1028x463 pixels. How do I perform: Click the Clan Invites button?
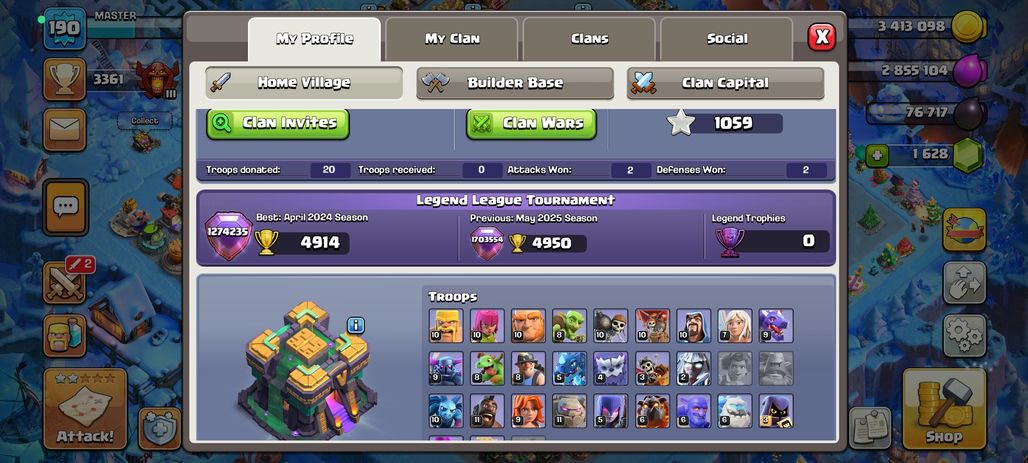278,123
